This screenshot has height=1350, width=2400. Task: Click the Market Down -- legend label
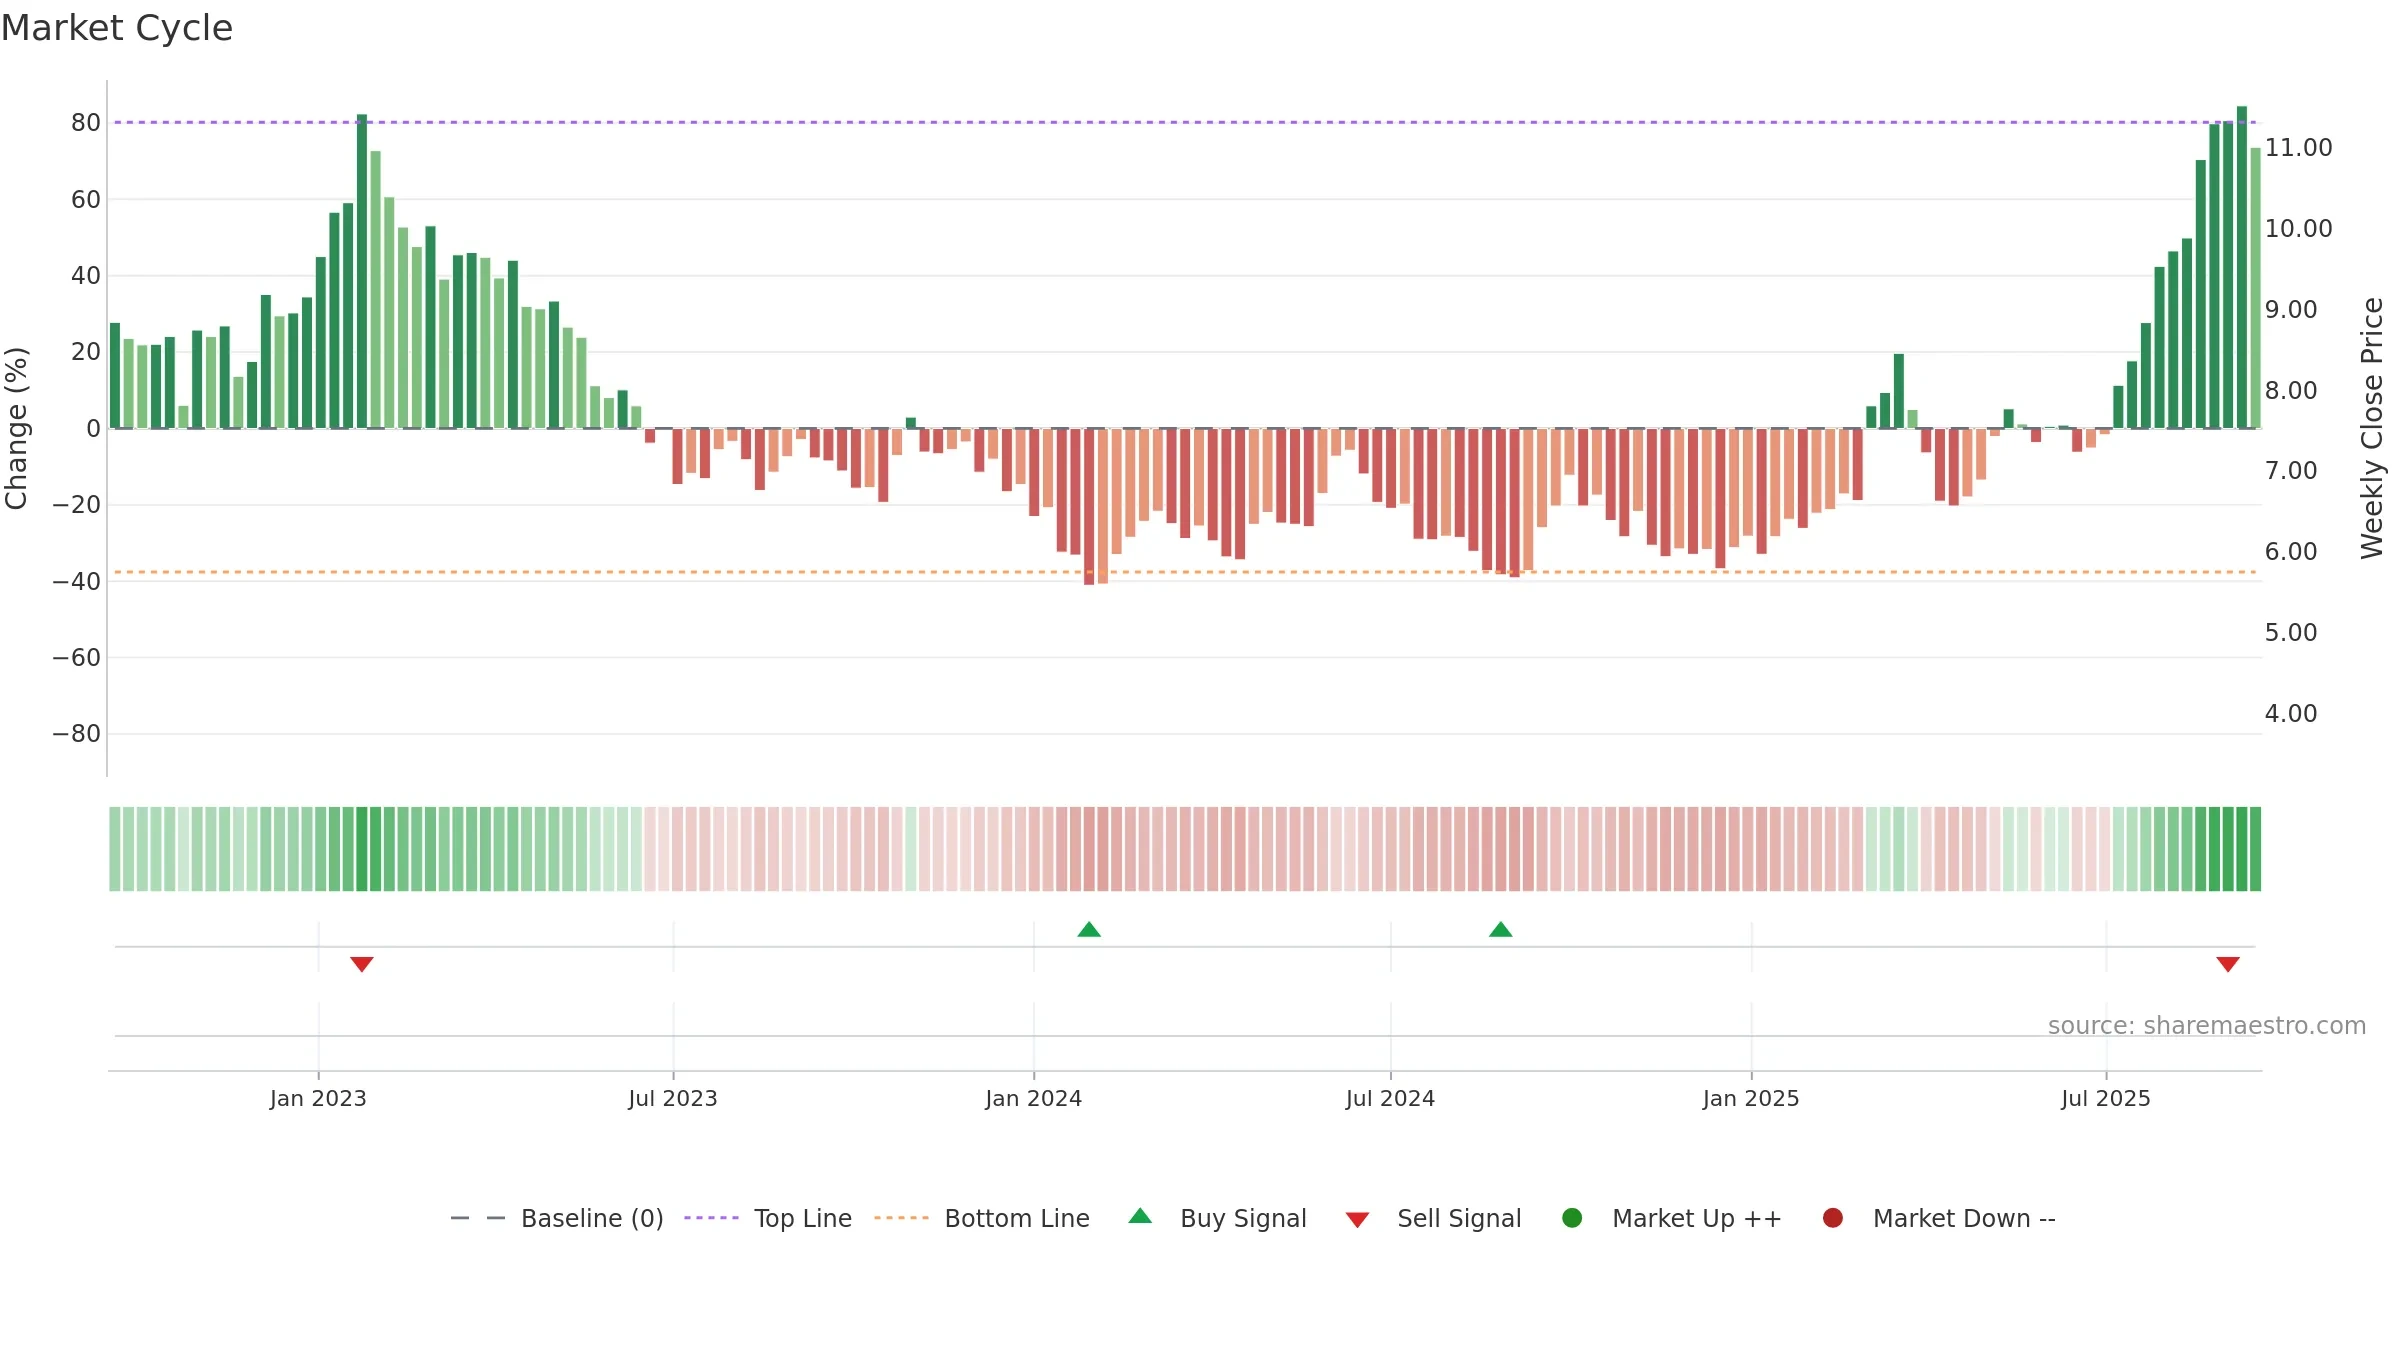coord(1964,1218)
